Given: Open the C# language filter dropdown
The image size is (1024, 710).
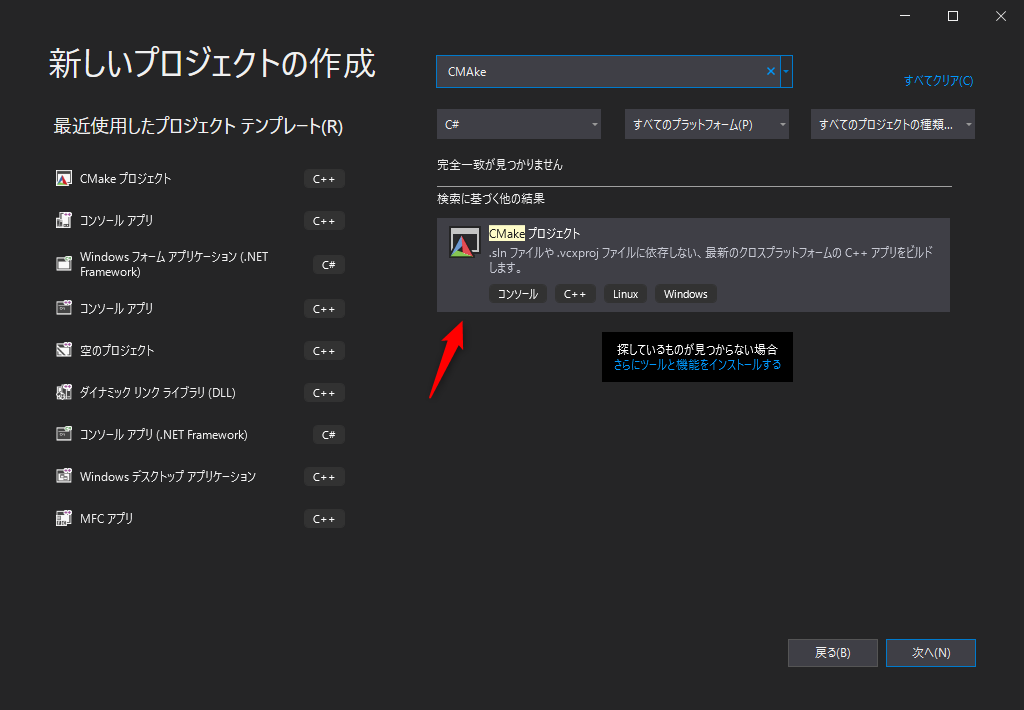Looking at the screenshot, I should (519, 123).
